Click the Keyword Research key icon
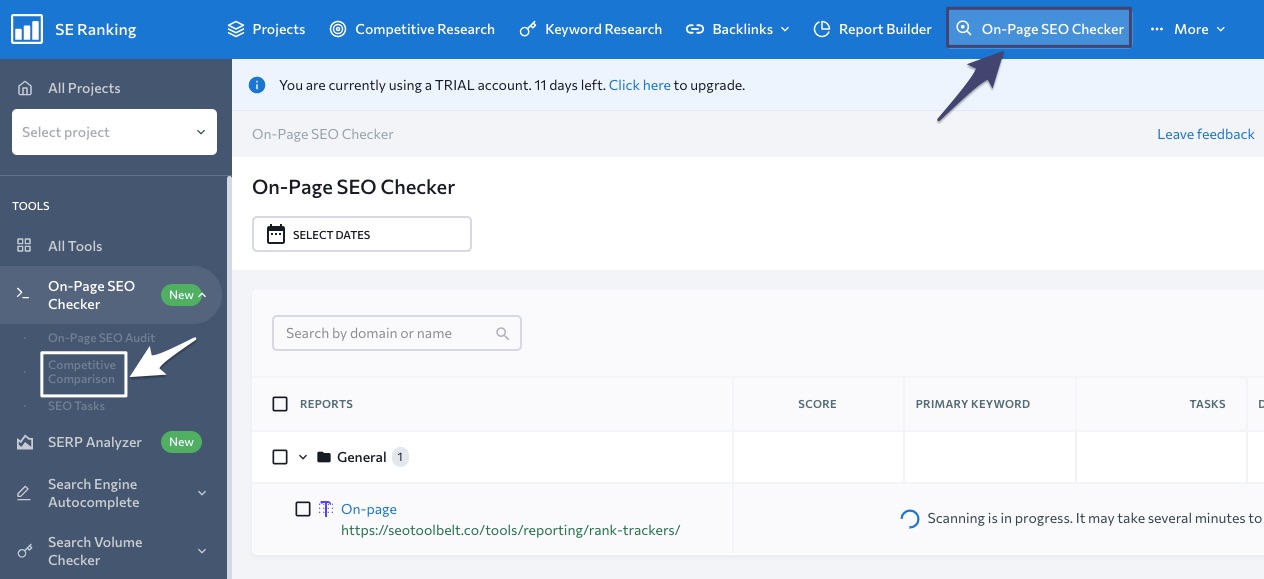The image size is (1264, 579). 528,29
